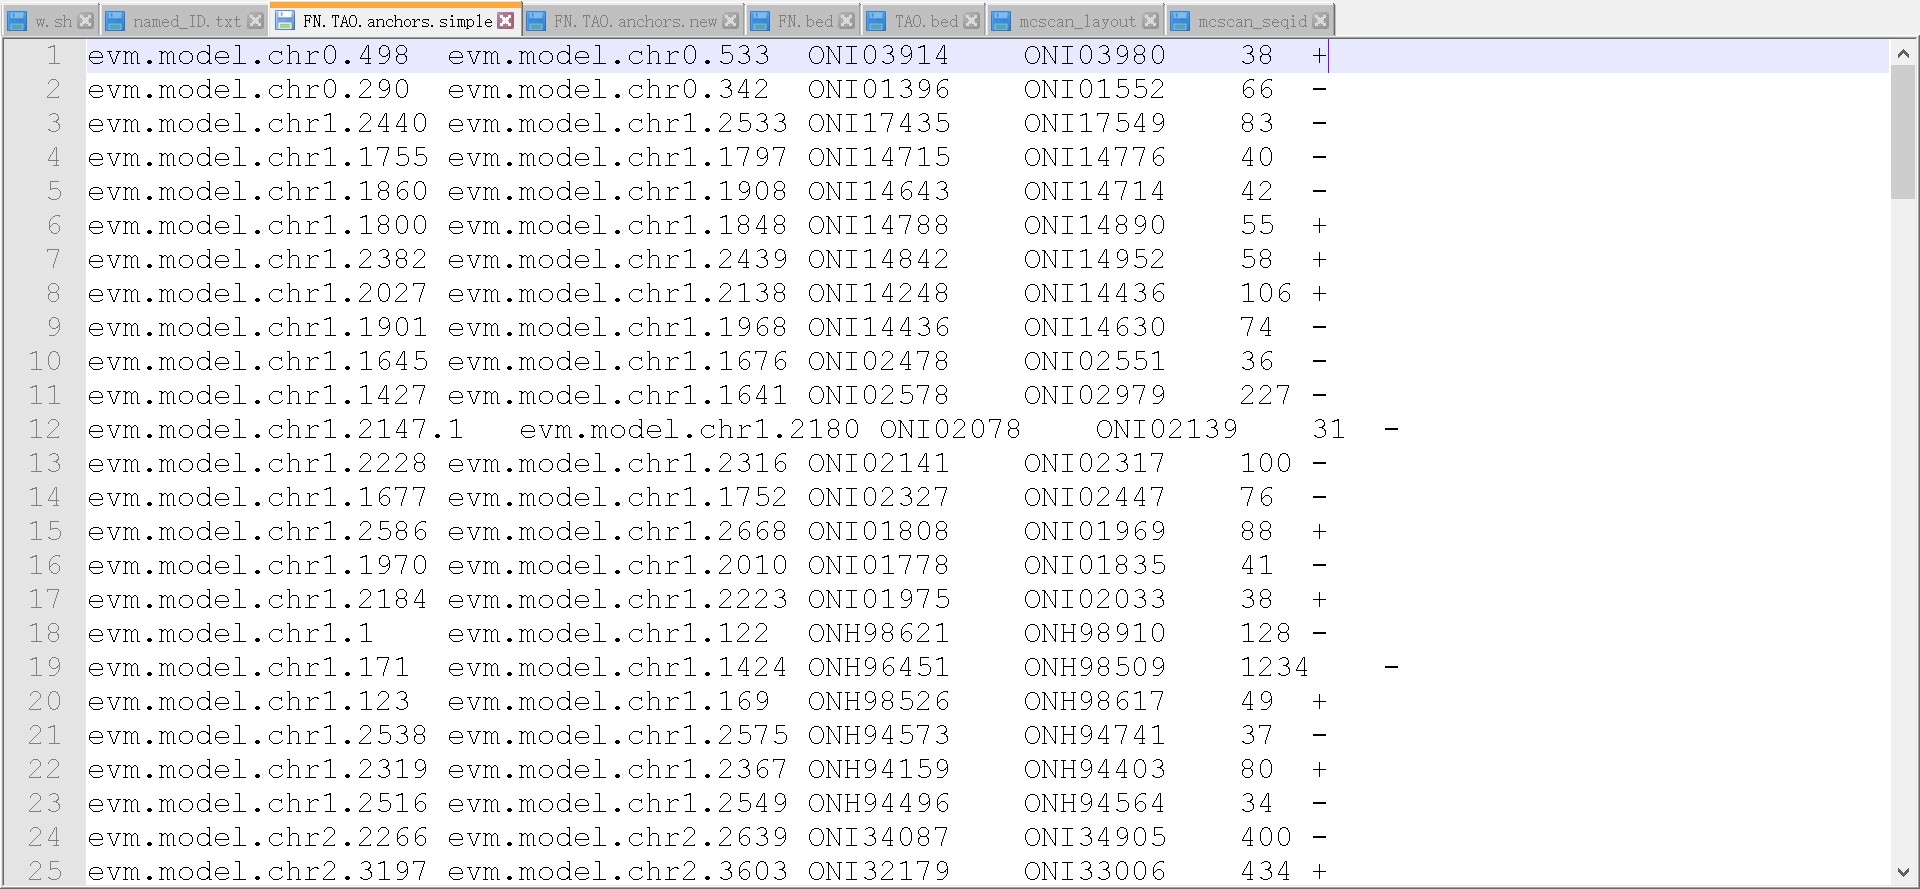
Task: Click the scroll down arrow of the editor
Action: tap(1903, 872)
